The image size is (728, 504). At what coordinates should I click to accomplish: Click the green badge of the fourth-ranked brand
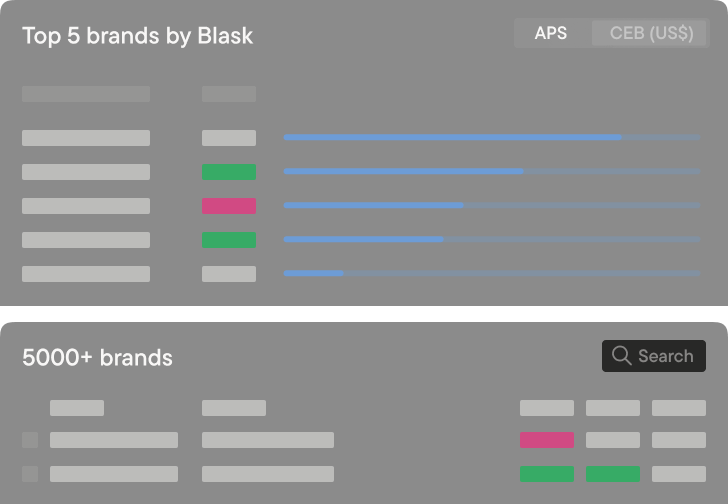pyautogui.click(x=229, y=240)
